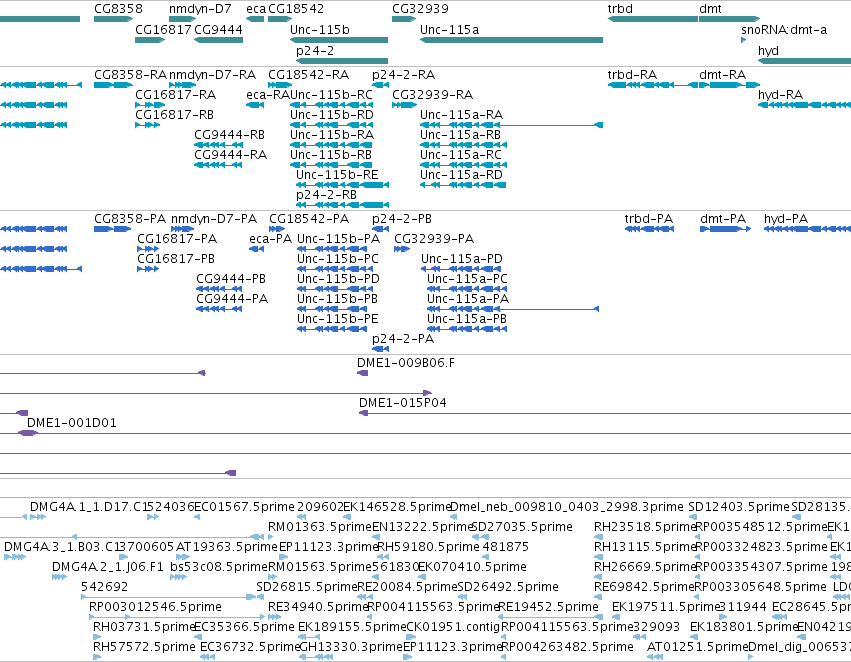The width and height of the screenshot is (851, 662).
Task: Select transcript nmdyn-D7-RA
Action: point(212,74)
